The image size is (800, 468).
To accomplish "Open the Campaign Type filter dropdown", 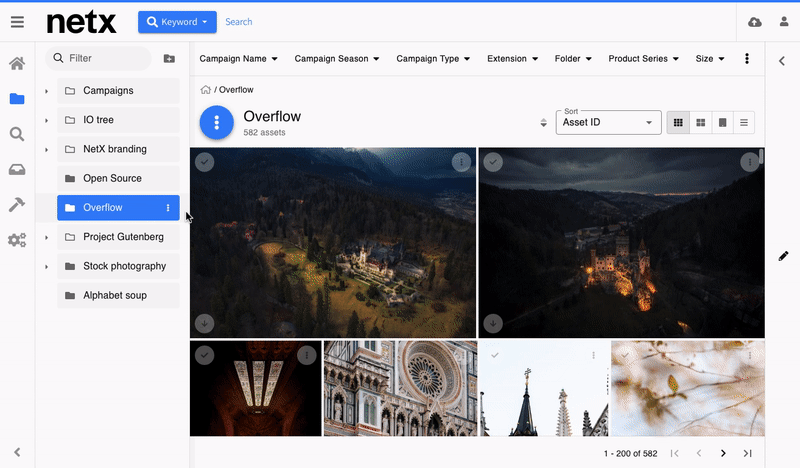I will click(433, 59).
